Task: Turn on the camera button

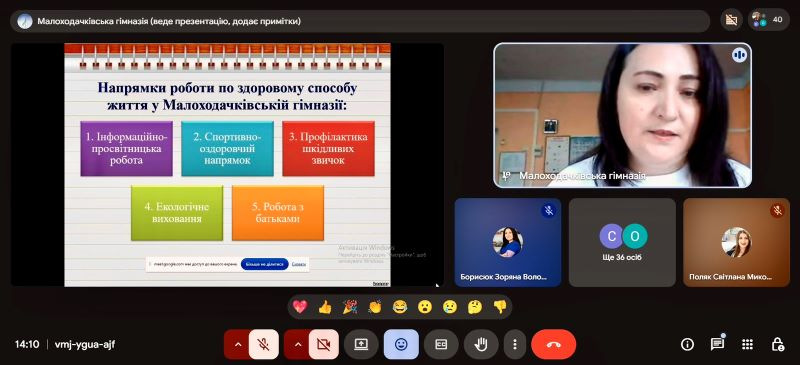Action: 324,344
